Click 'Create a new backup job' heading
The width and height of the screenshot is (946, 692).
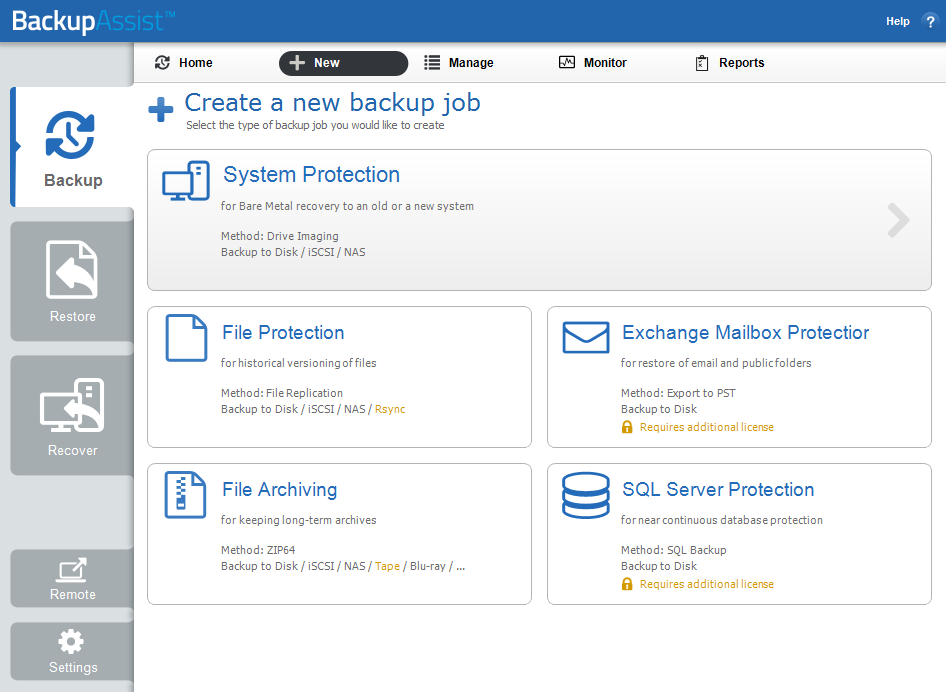332,103
